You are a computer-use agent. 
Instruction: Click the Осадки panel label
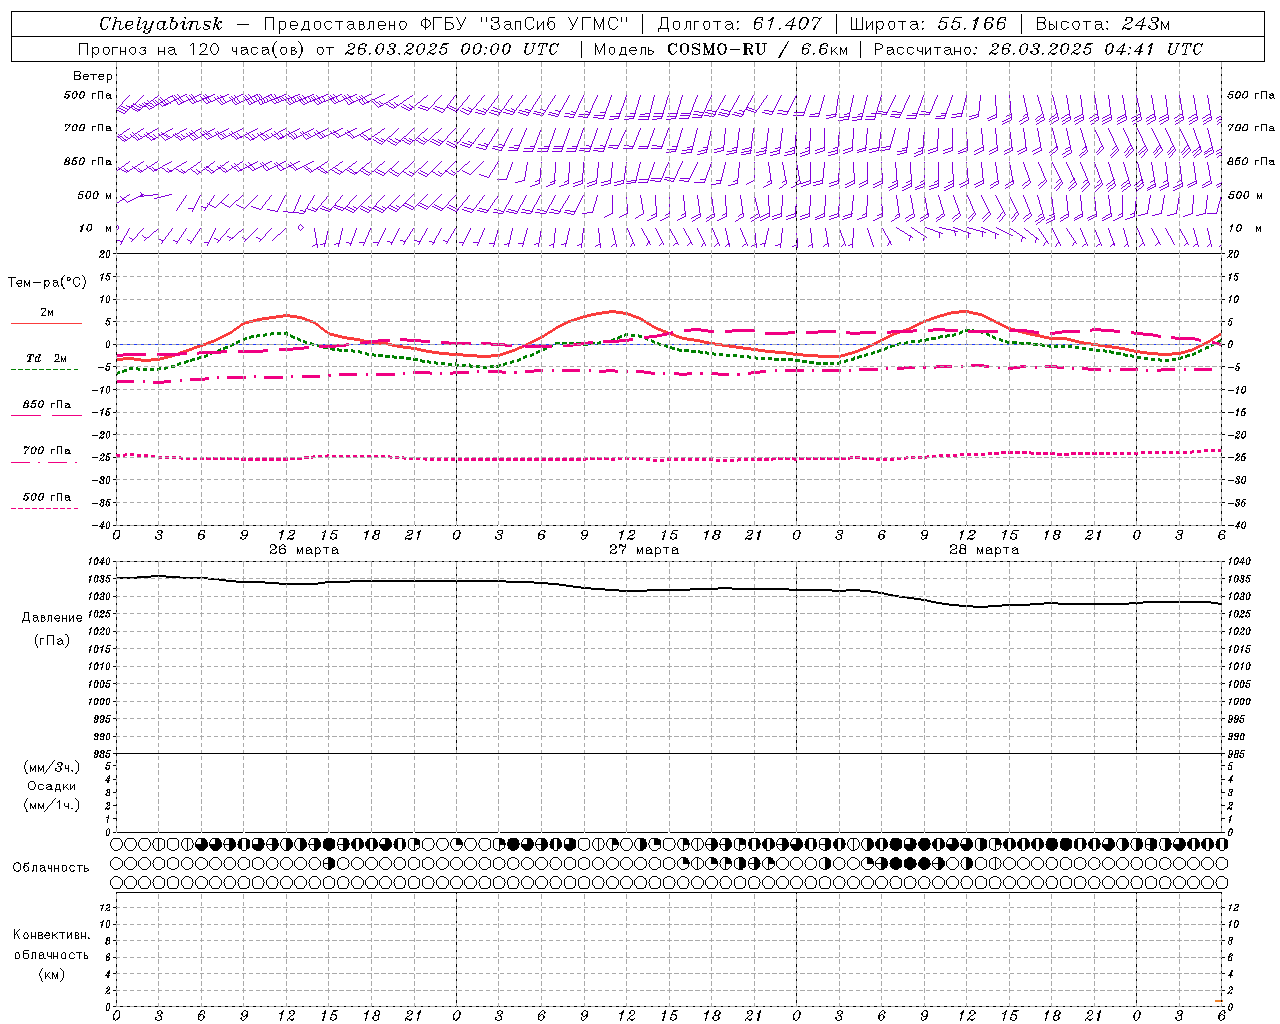coord(52,786)
